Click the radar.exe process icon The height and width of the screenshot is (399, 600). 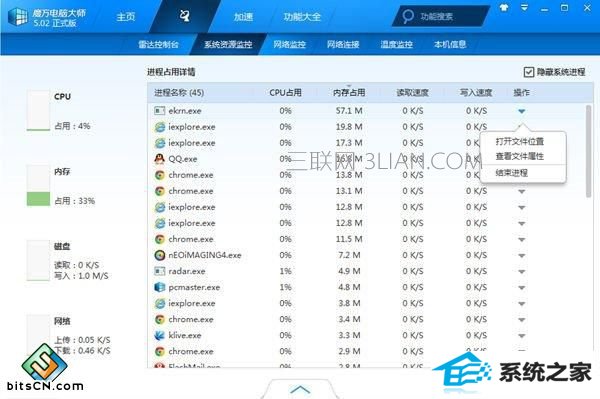pos(159,271)
